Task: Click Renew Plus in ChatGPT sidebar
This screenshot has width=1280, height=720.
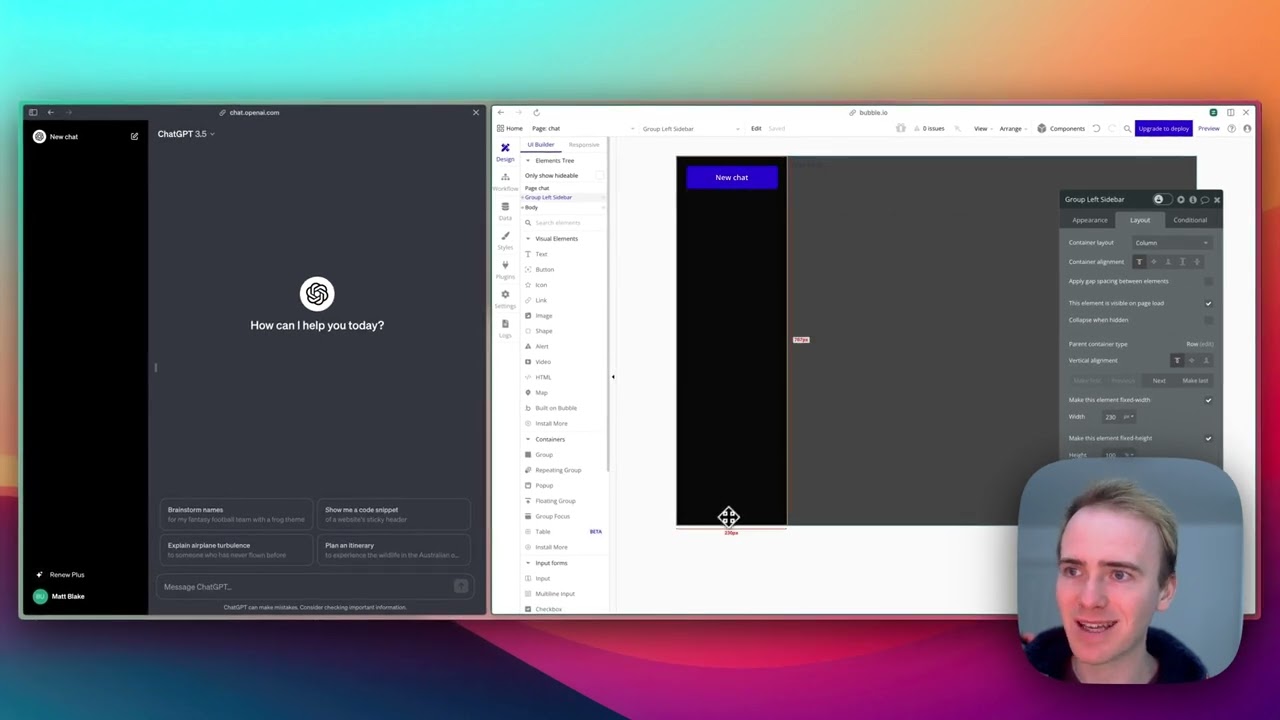Action: [60, 575]
